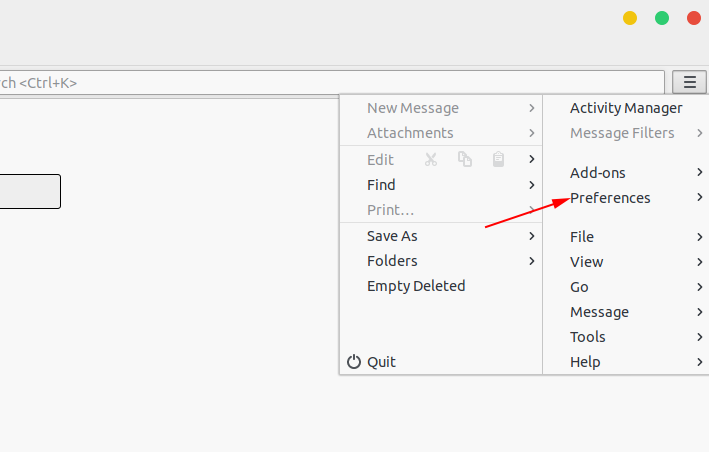This screenshot has height=452, width=709.
Task: Expand the Edit submenu arrow
Action: (x=532, y=159)
